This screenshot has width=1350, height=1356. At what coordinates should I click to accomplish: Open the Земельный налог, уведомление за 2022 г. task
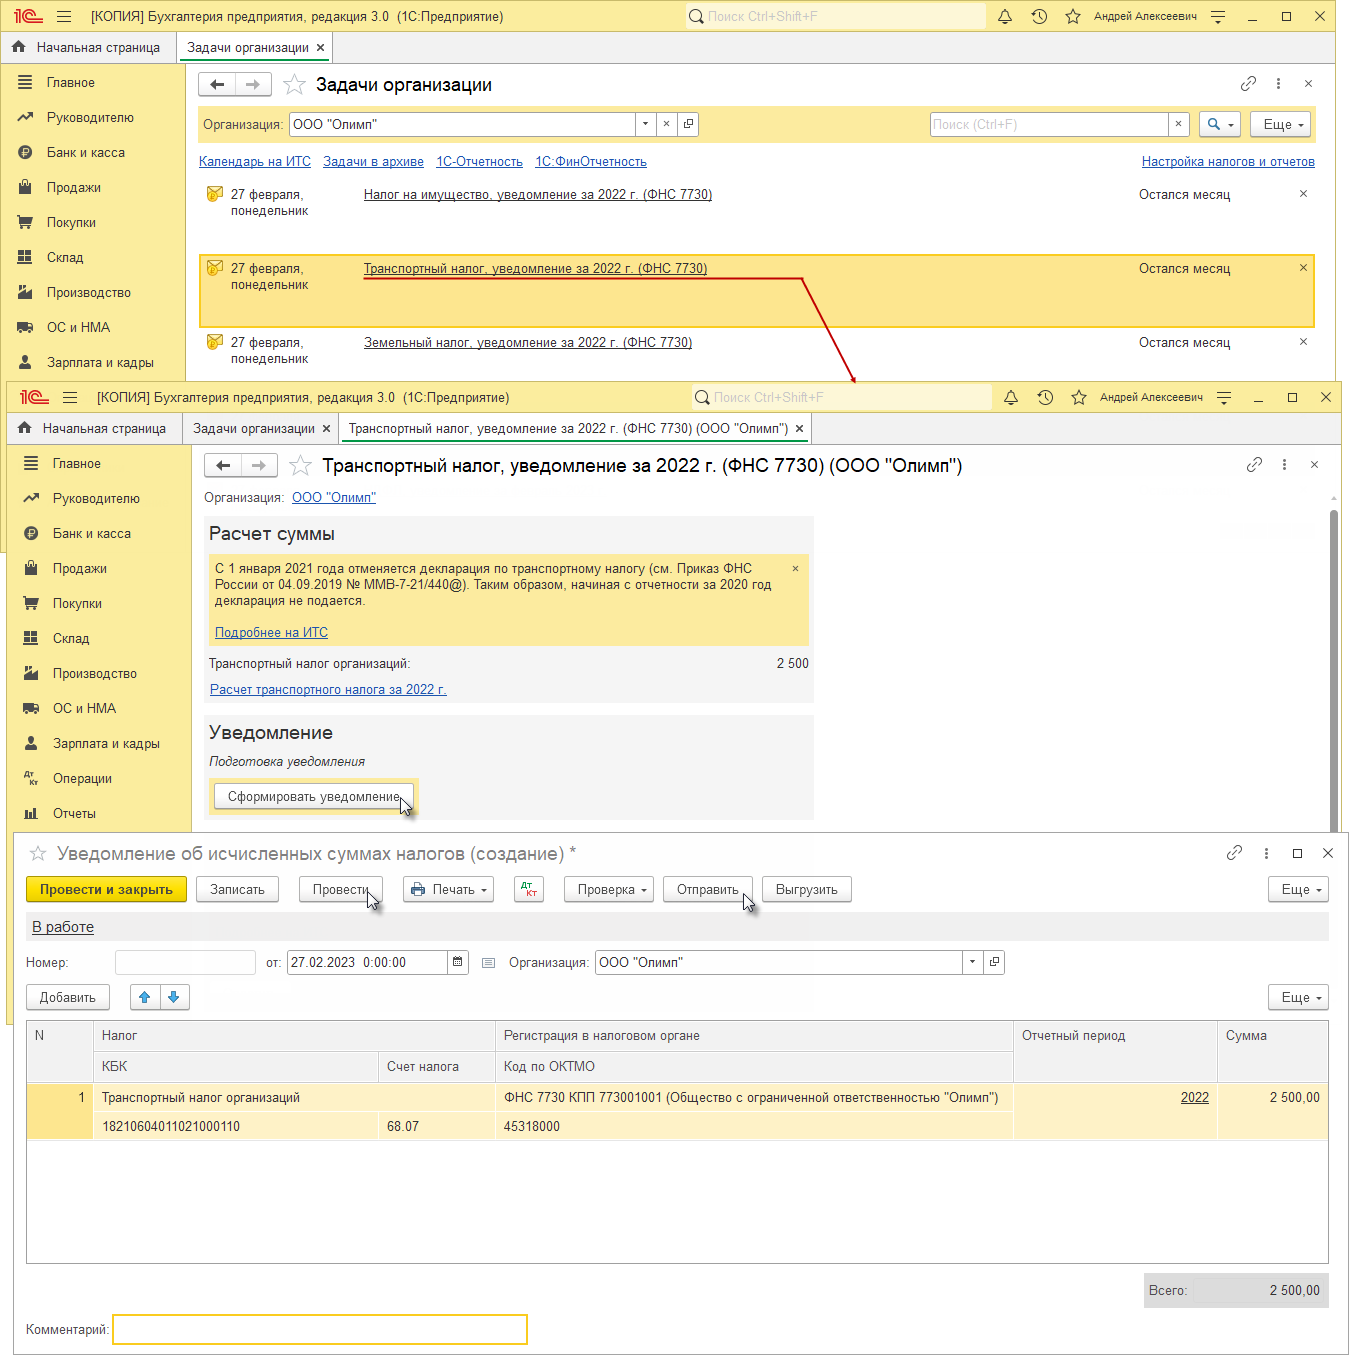tap(528, 342)
